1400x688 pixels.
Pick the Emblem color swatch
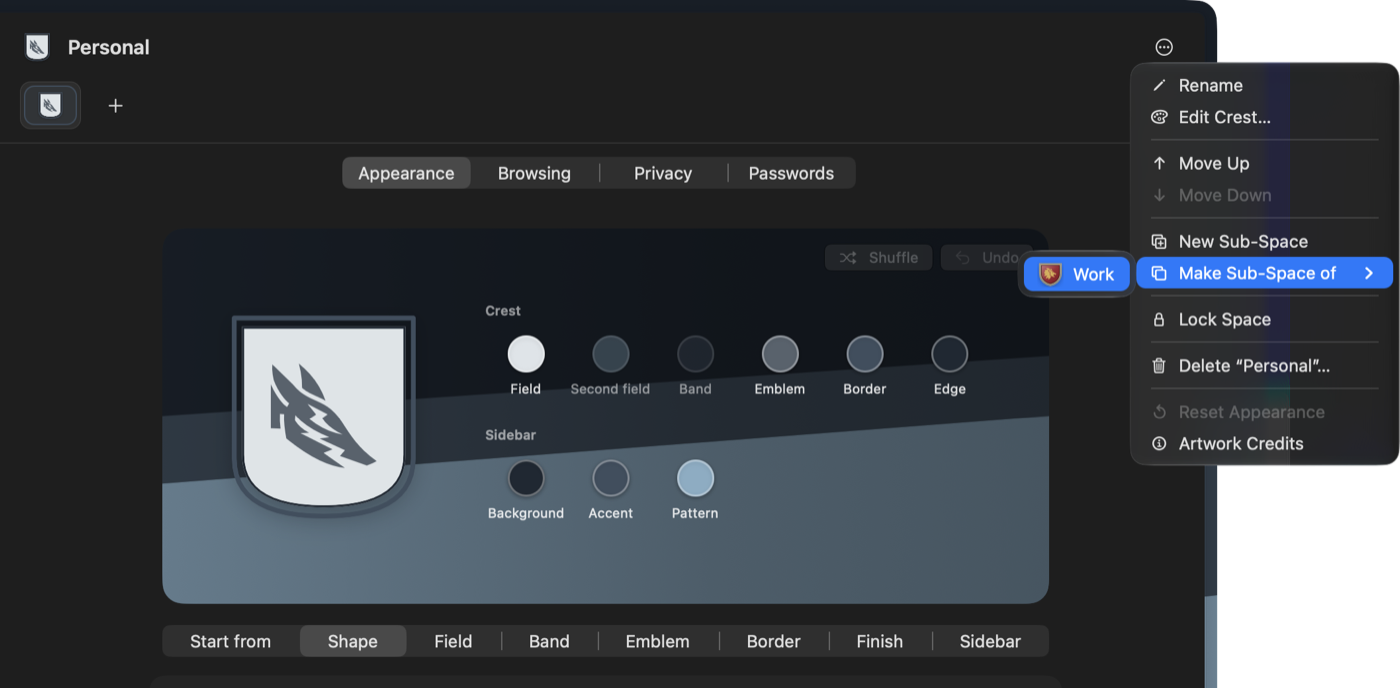[x=780, y=354]
